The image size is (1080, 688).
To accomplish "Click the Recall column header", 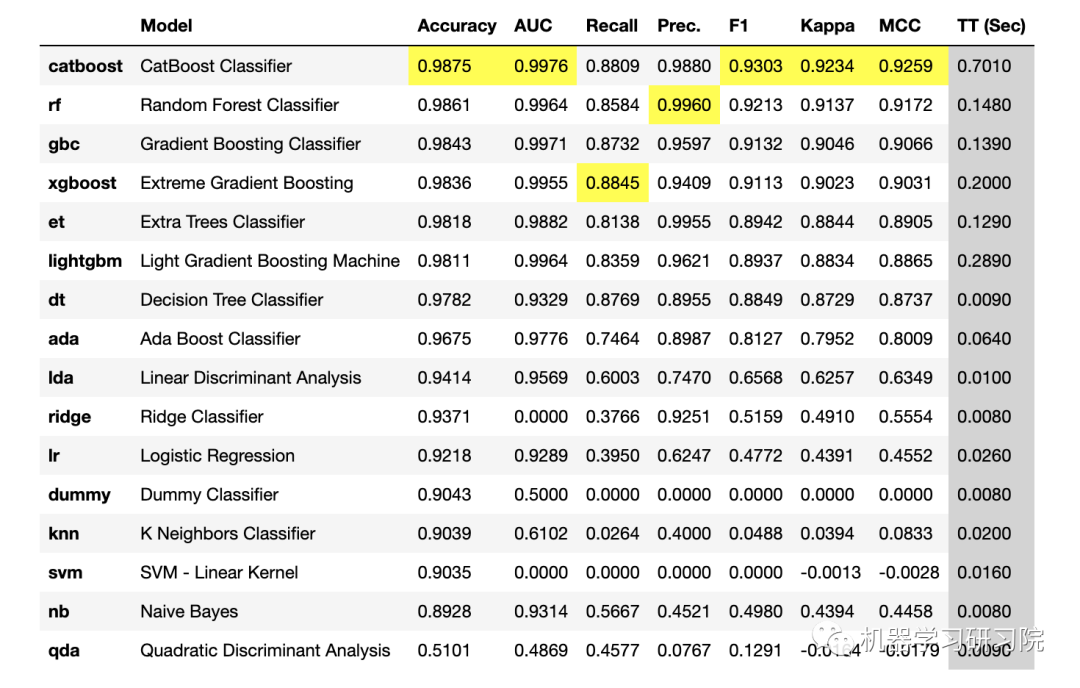I will click(x=612, y=25).
